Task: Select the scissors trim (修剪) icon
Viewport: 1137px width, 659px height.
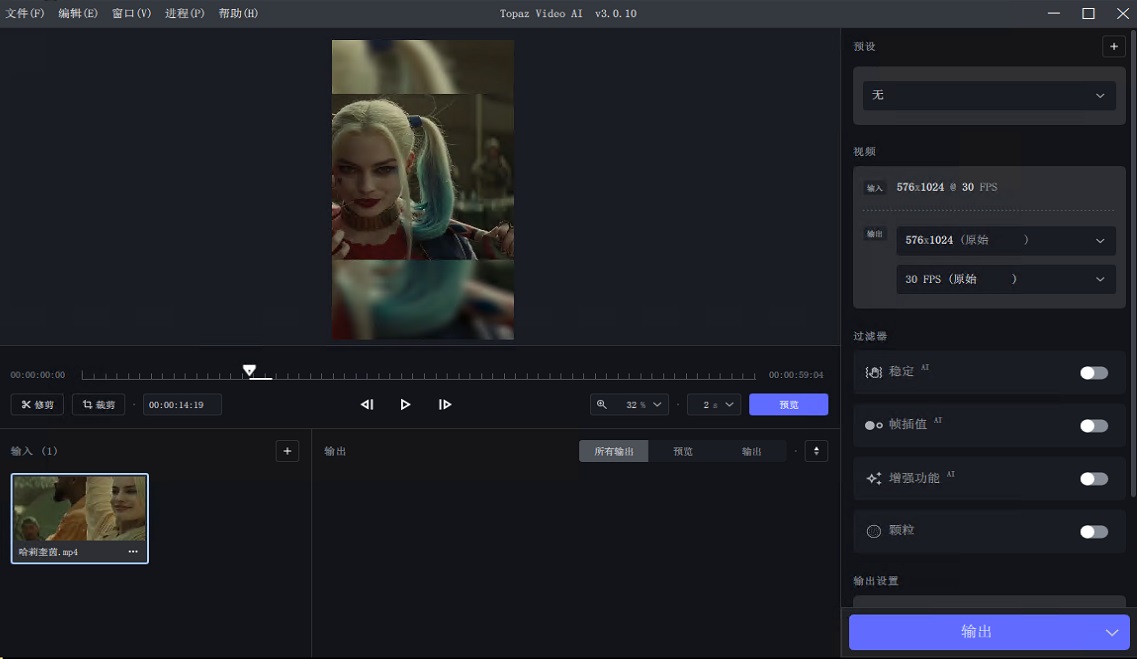Action: click(x=26, y=404)
